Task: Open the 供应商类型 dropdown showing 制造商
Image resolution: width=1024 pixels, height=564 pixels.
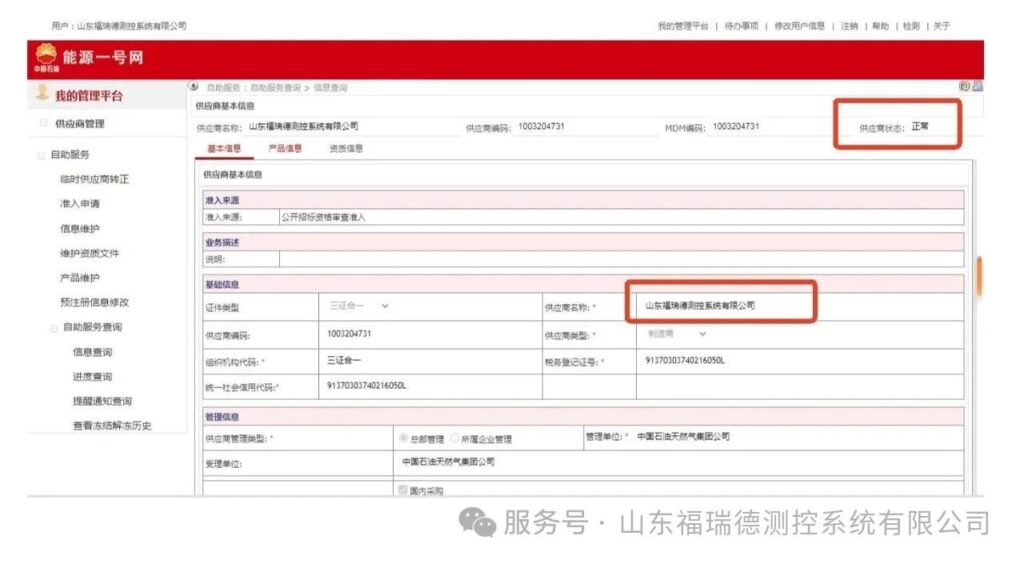Action: 676,334
